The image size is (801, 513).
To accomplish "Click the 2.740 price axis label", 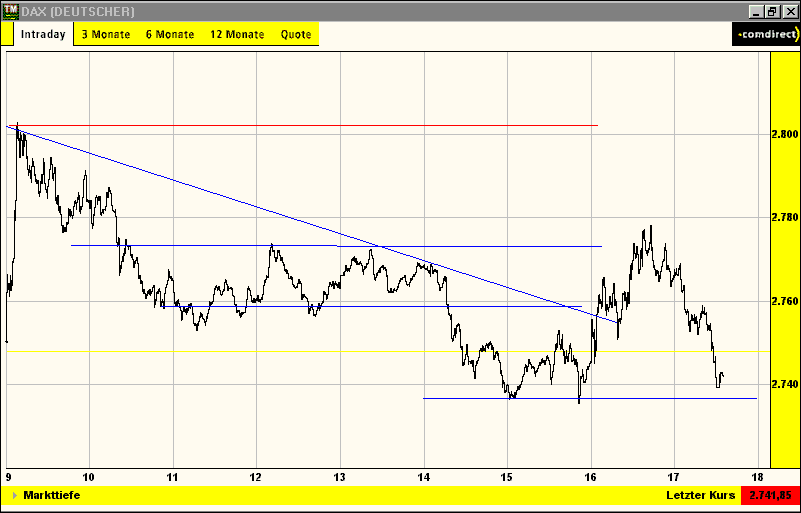I will [x=784, y=384].
